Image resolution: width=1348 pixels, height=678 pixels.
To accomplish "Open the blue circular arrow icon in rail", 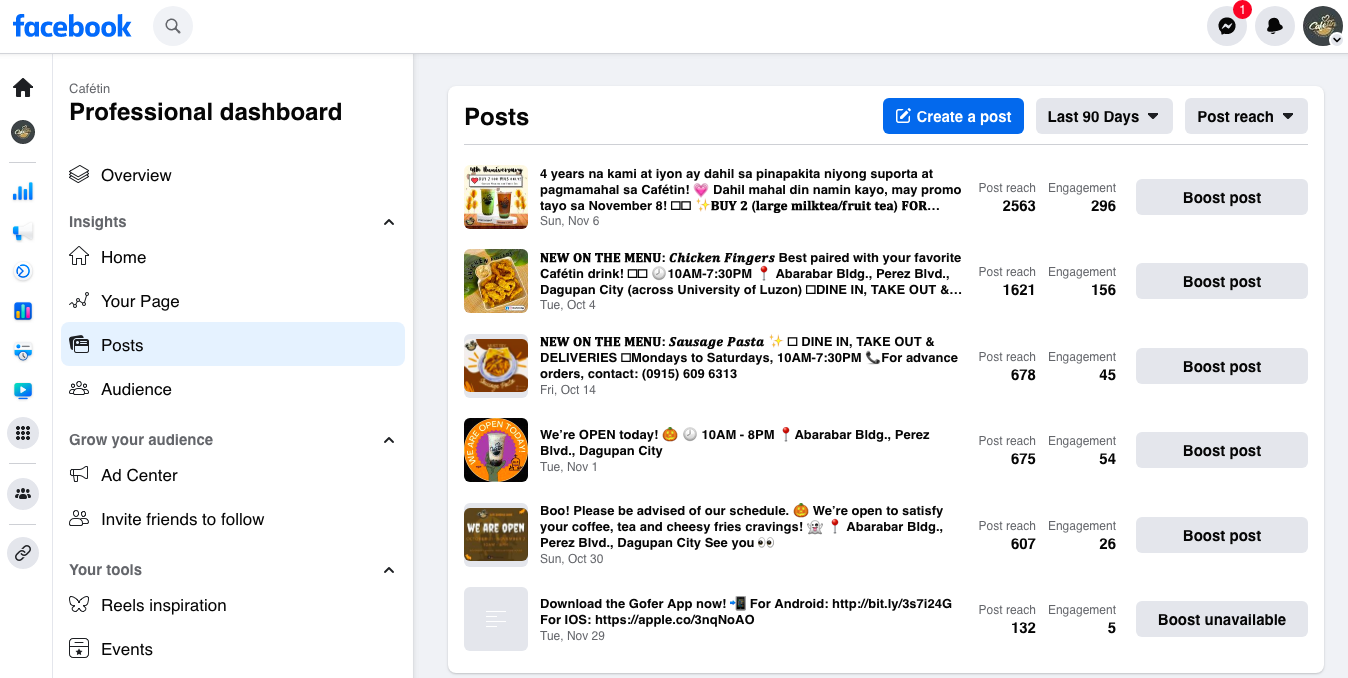I will click(23, 271).
